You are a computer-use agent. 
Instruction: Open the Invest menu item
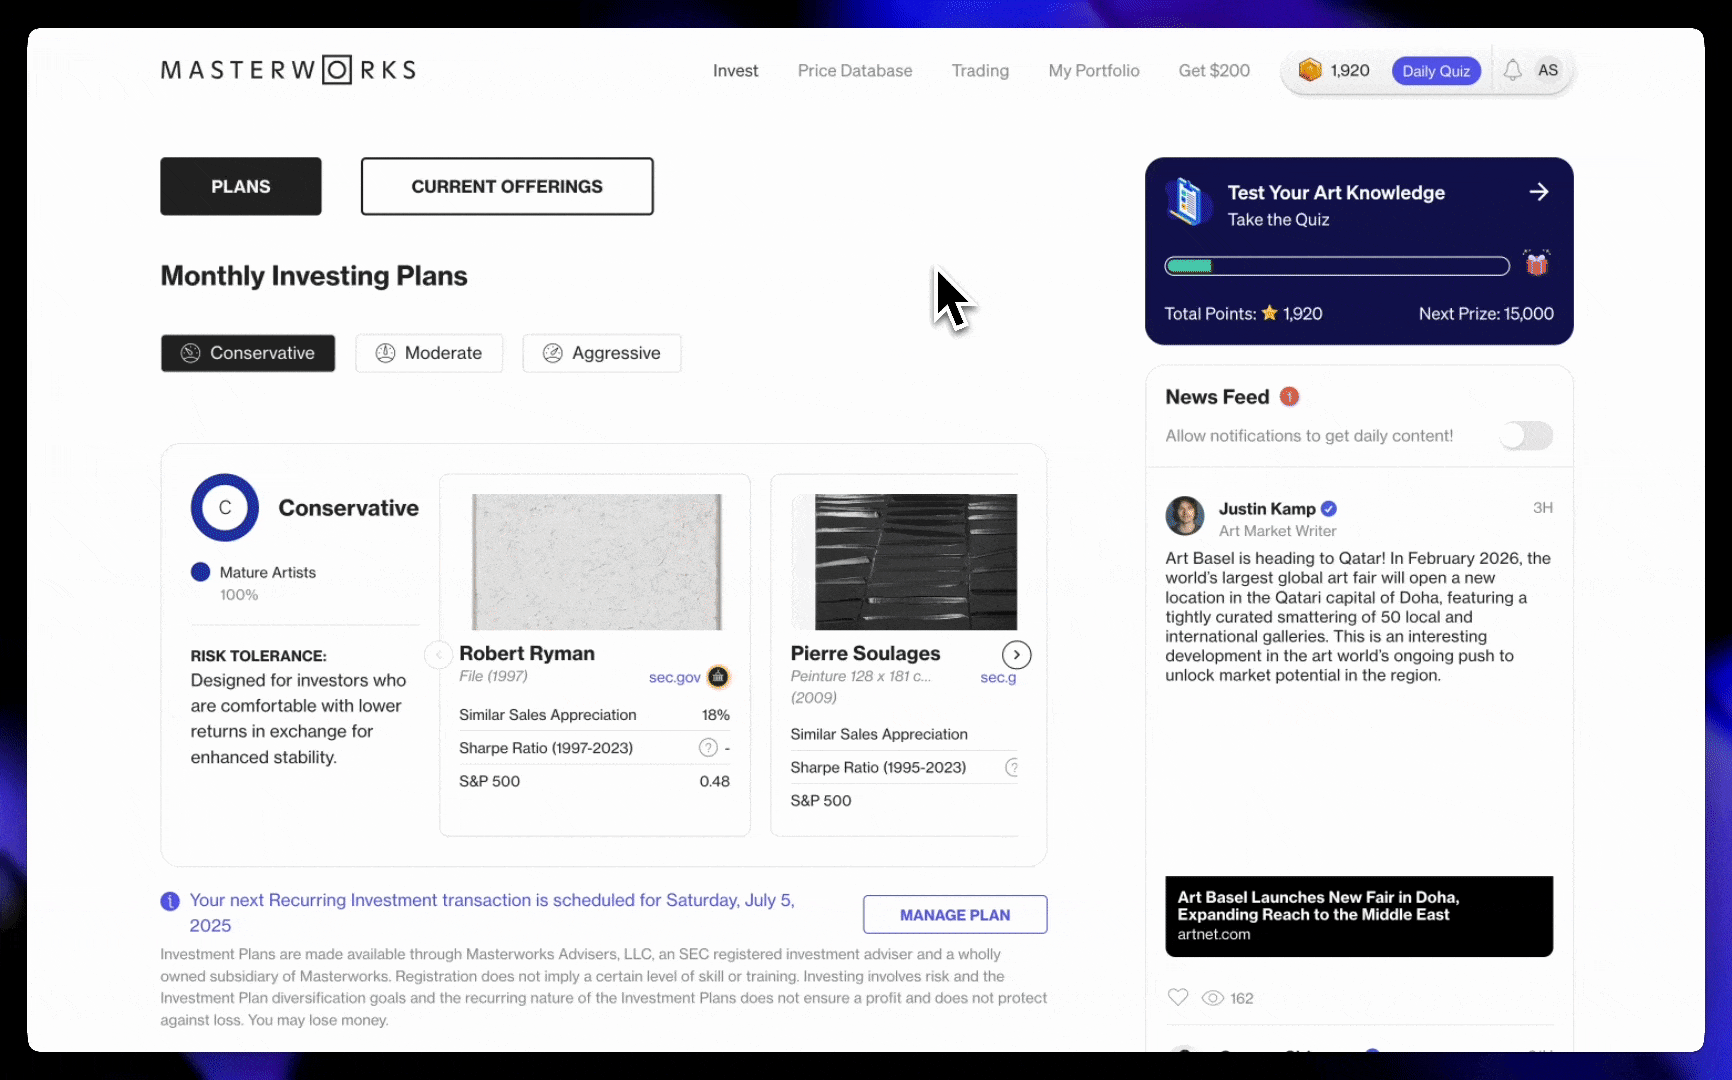click(735, 71)
